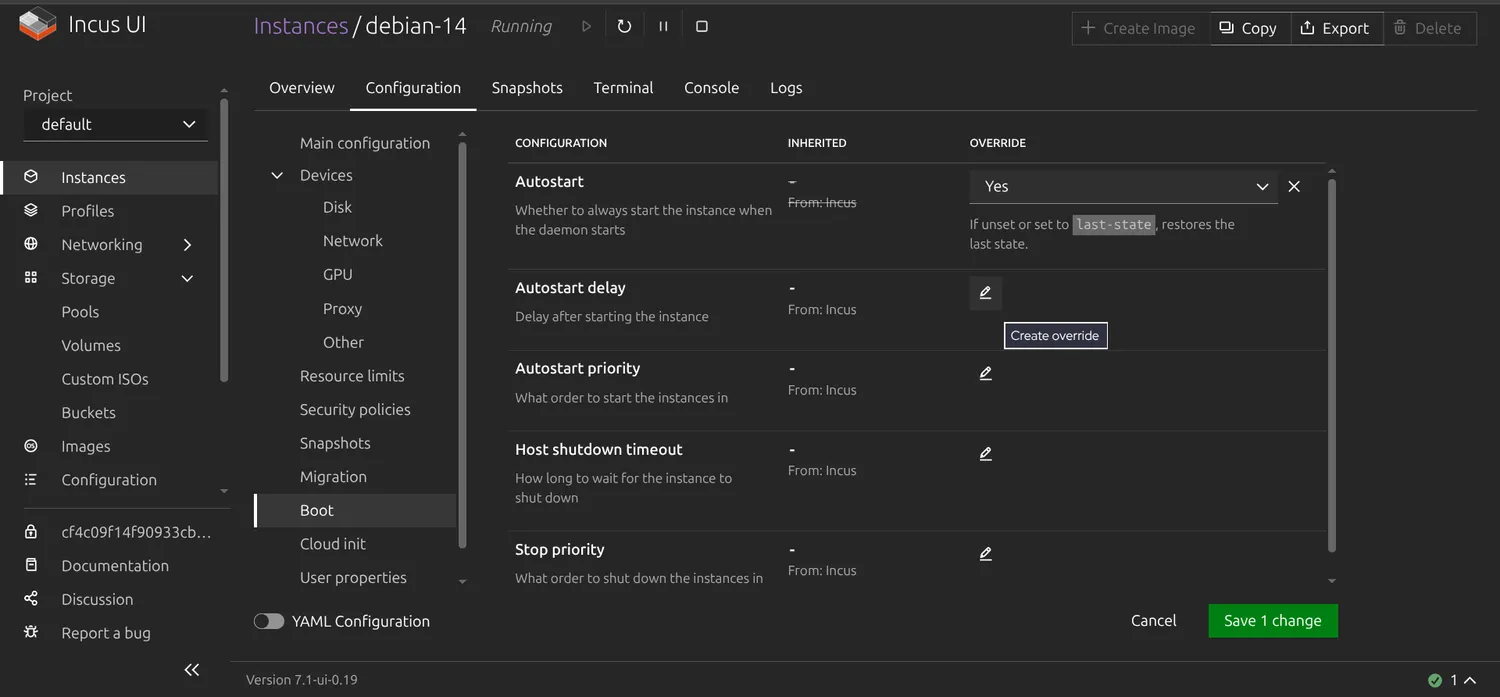The image size is (1500, 697).
Task: Create override for Autostart delay pencil icon
Action: [x=985, y=293]
